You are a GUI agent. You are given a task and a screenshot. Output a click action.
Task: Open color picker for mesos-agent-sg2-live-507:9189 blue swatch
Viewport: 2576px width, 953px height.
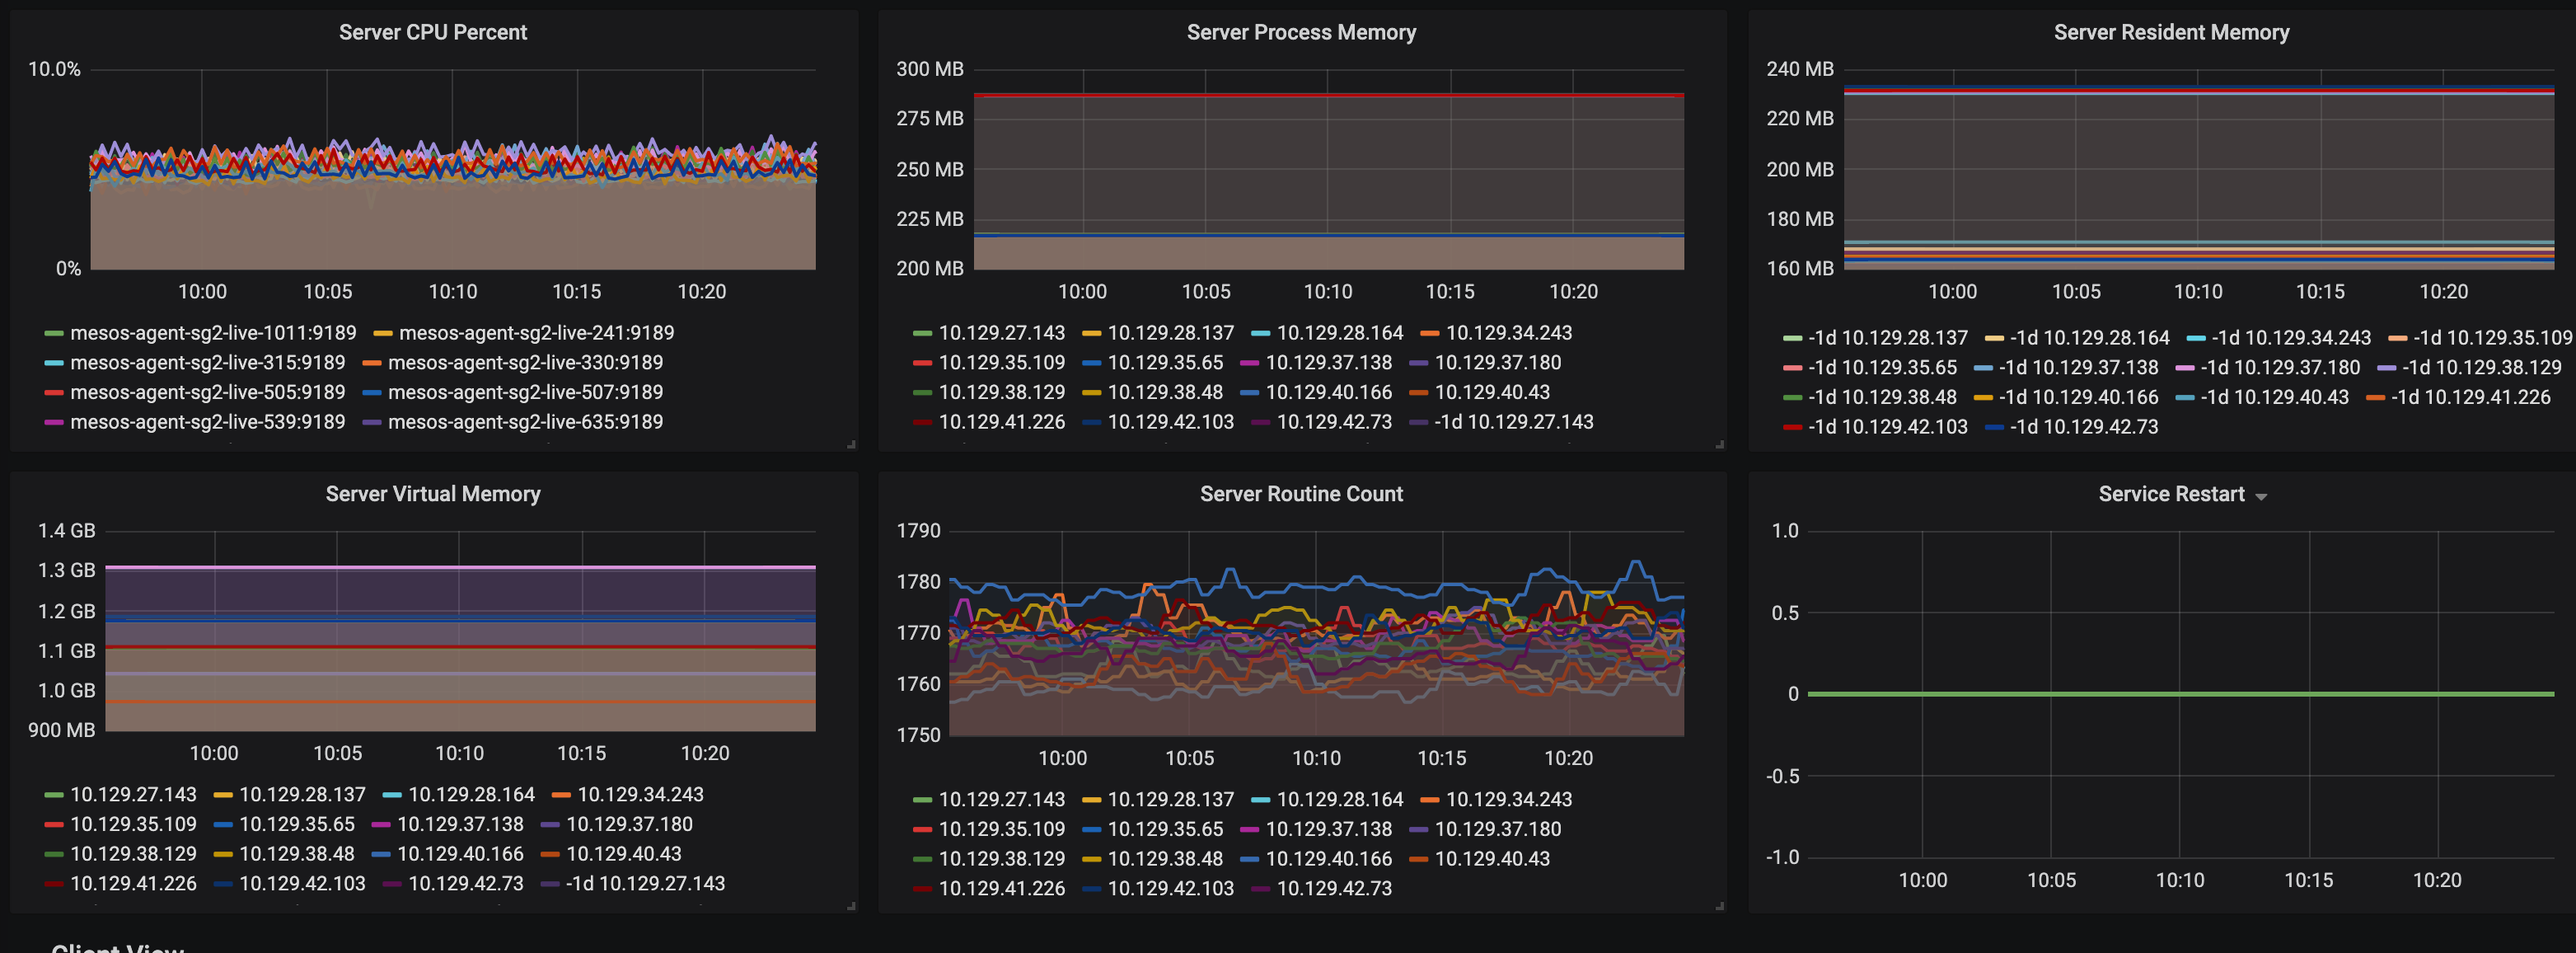point(372,393)
